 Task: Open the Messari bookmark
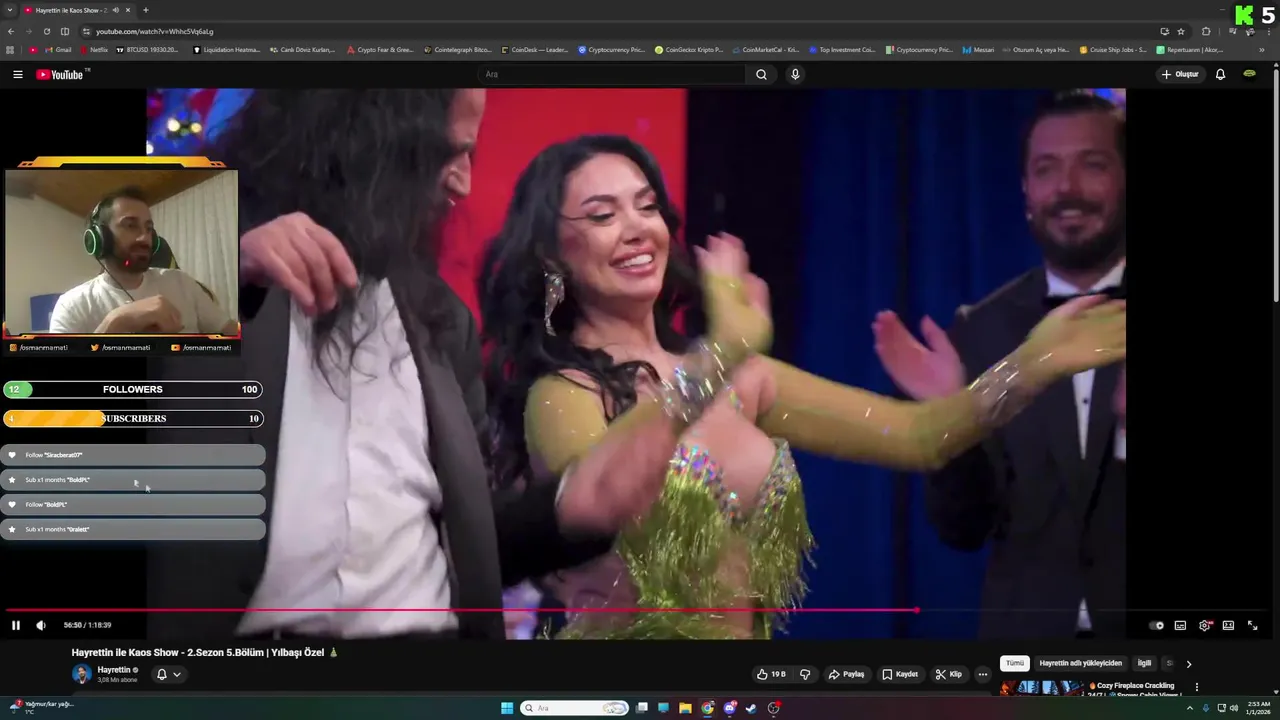click(x=980, y=49)
